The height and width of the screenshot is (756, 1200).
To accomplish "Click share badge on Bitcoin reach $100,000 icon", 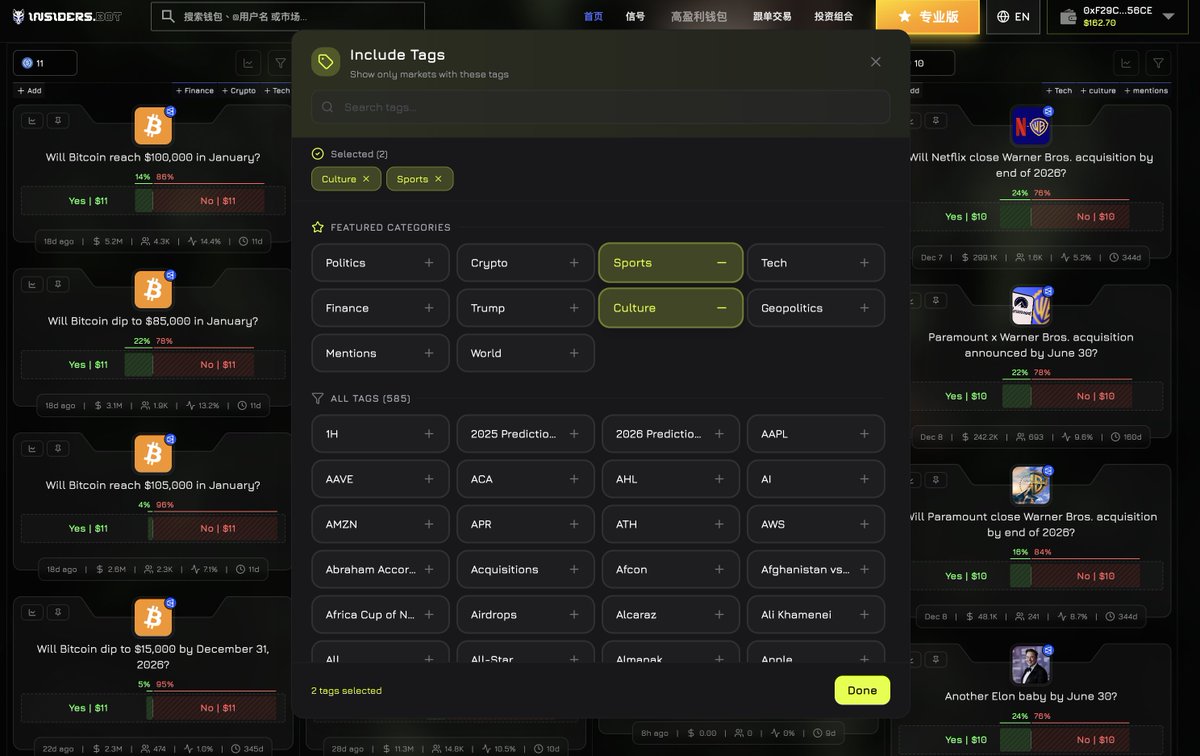I will click(170, 110).
